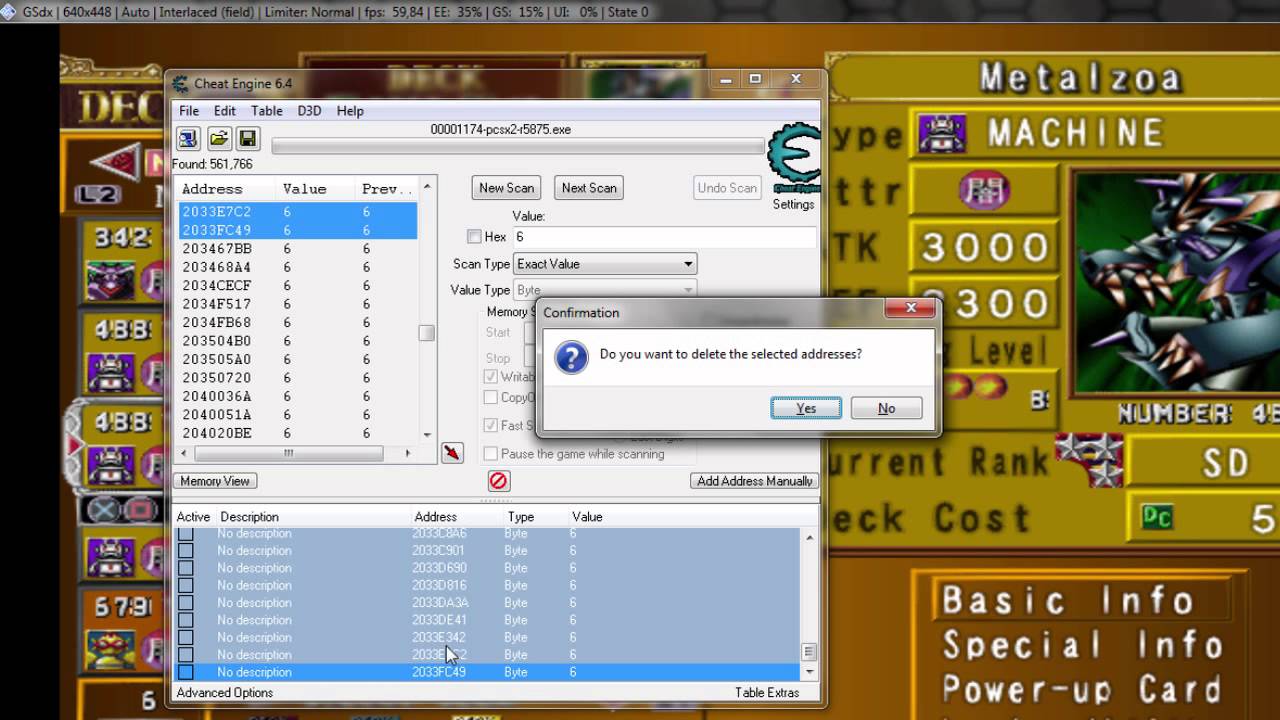Screen dimensions: 1280x720
Task: Open Table Extras
Action: (768, 692)
